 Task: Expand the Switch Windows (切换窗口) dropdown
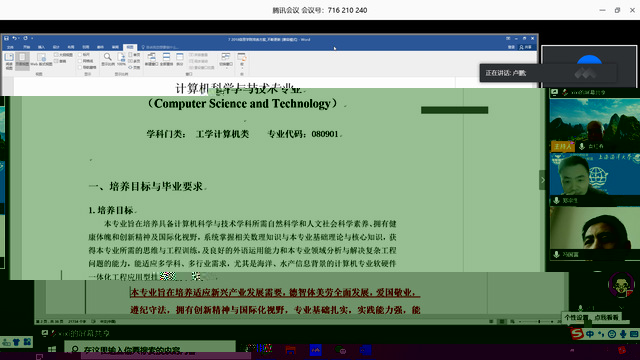(226, 60)
